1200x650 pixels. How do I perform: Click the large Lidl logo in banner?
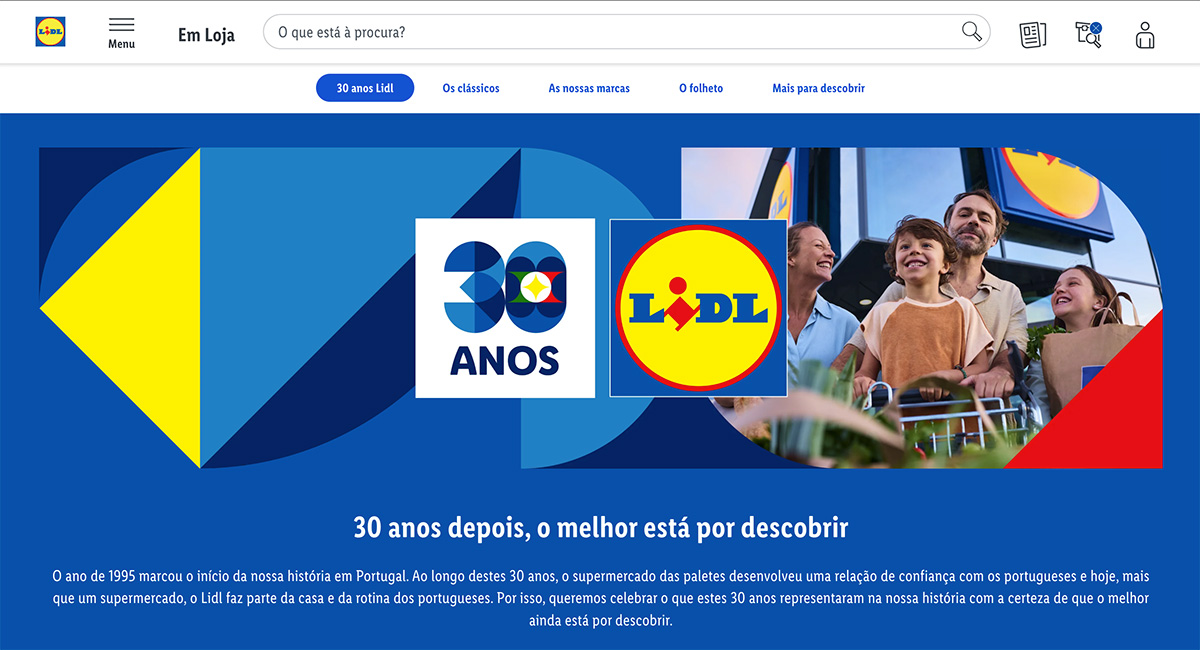[698, 308]
